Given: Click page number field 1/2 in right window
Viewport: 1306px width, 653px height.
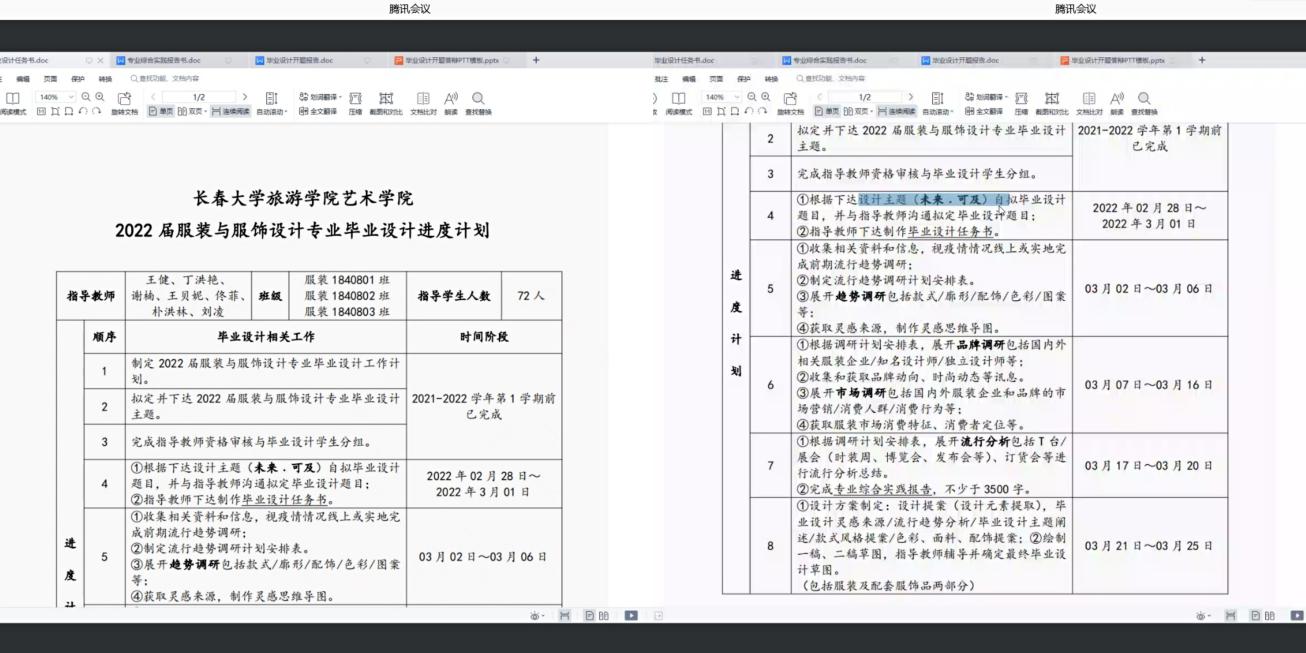Looking at the screenshot, I should pyautogui.click(x=866, y=97).
